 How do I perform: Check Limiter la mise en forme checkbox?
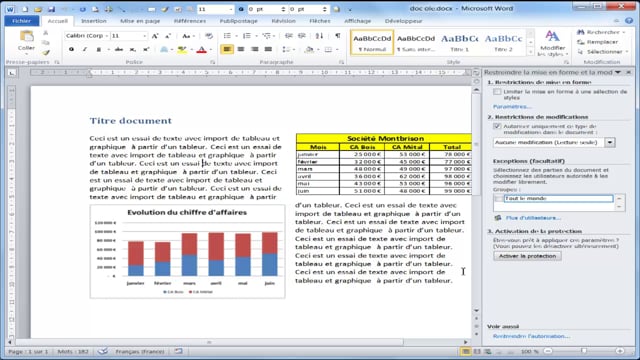[x=497, y=92]
